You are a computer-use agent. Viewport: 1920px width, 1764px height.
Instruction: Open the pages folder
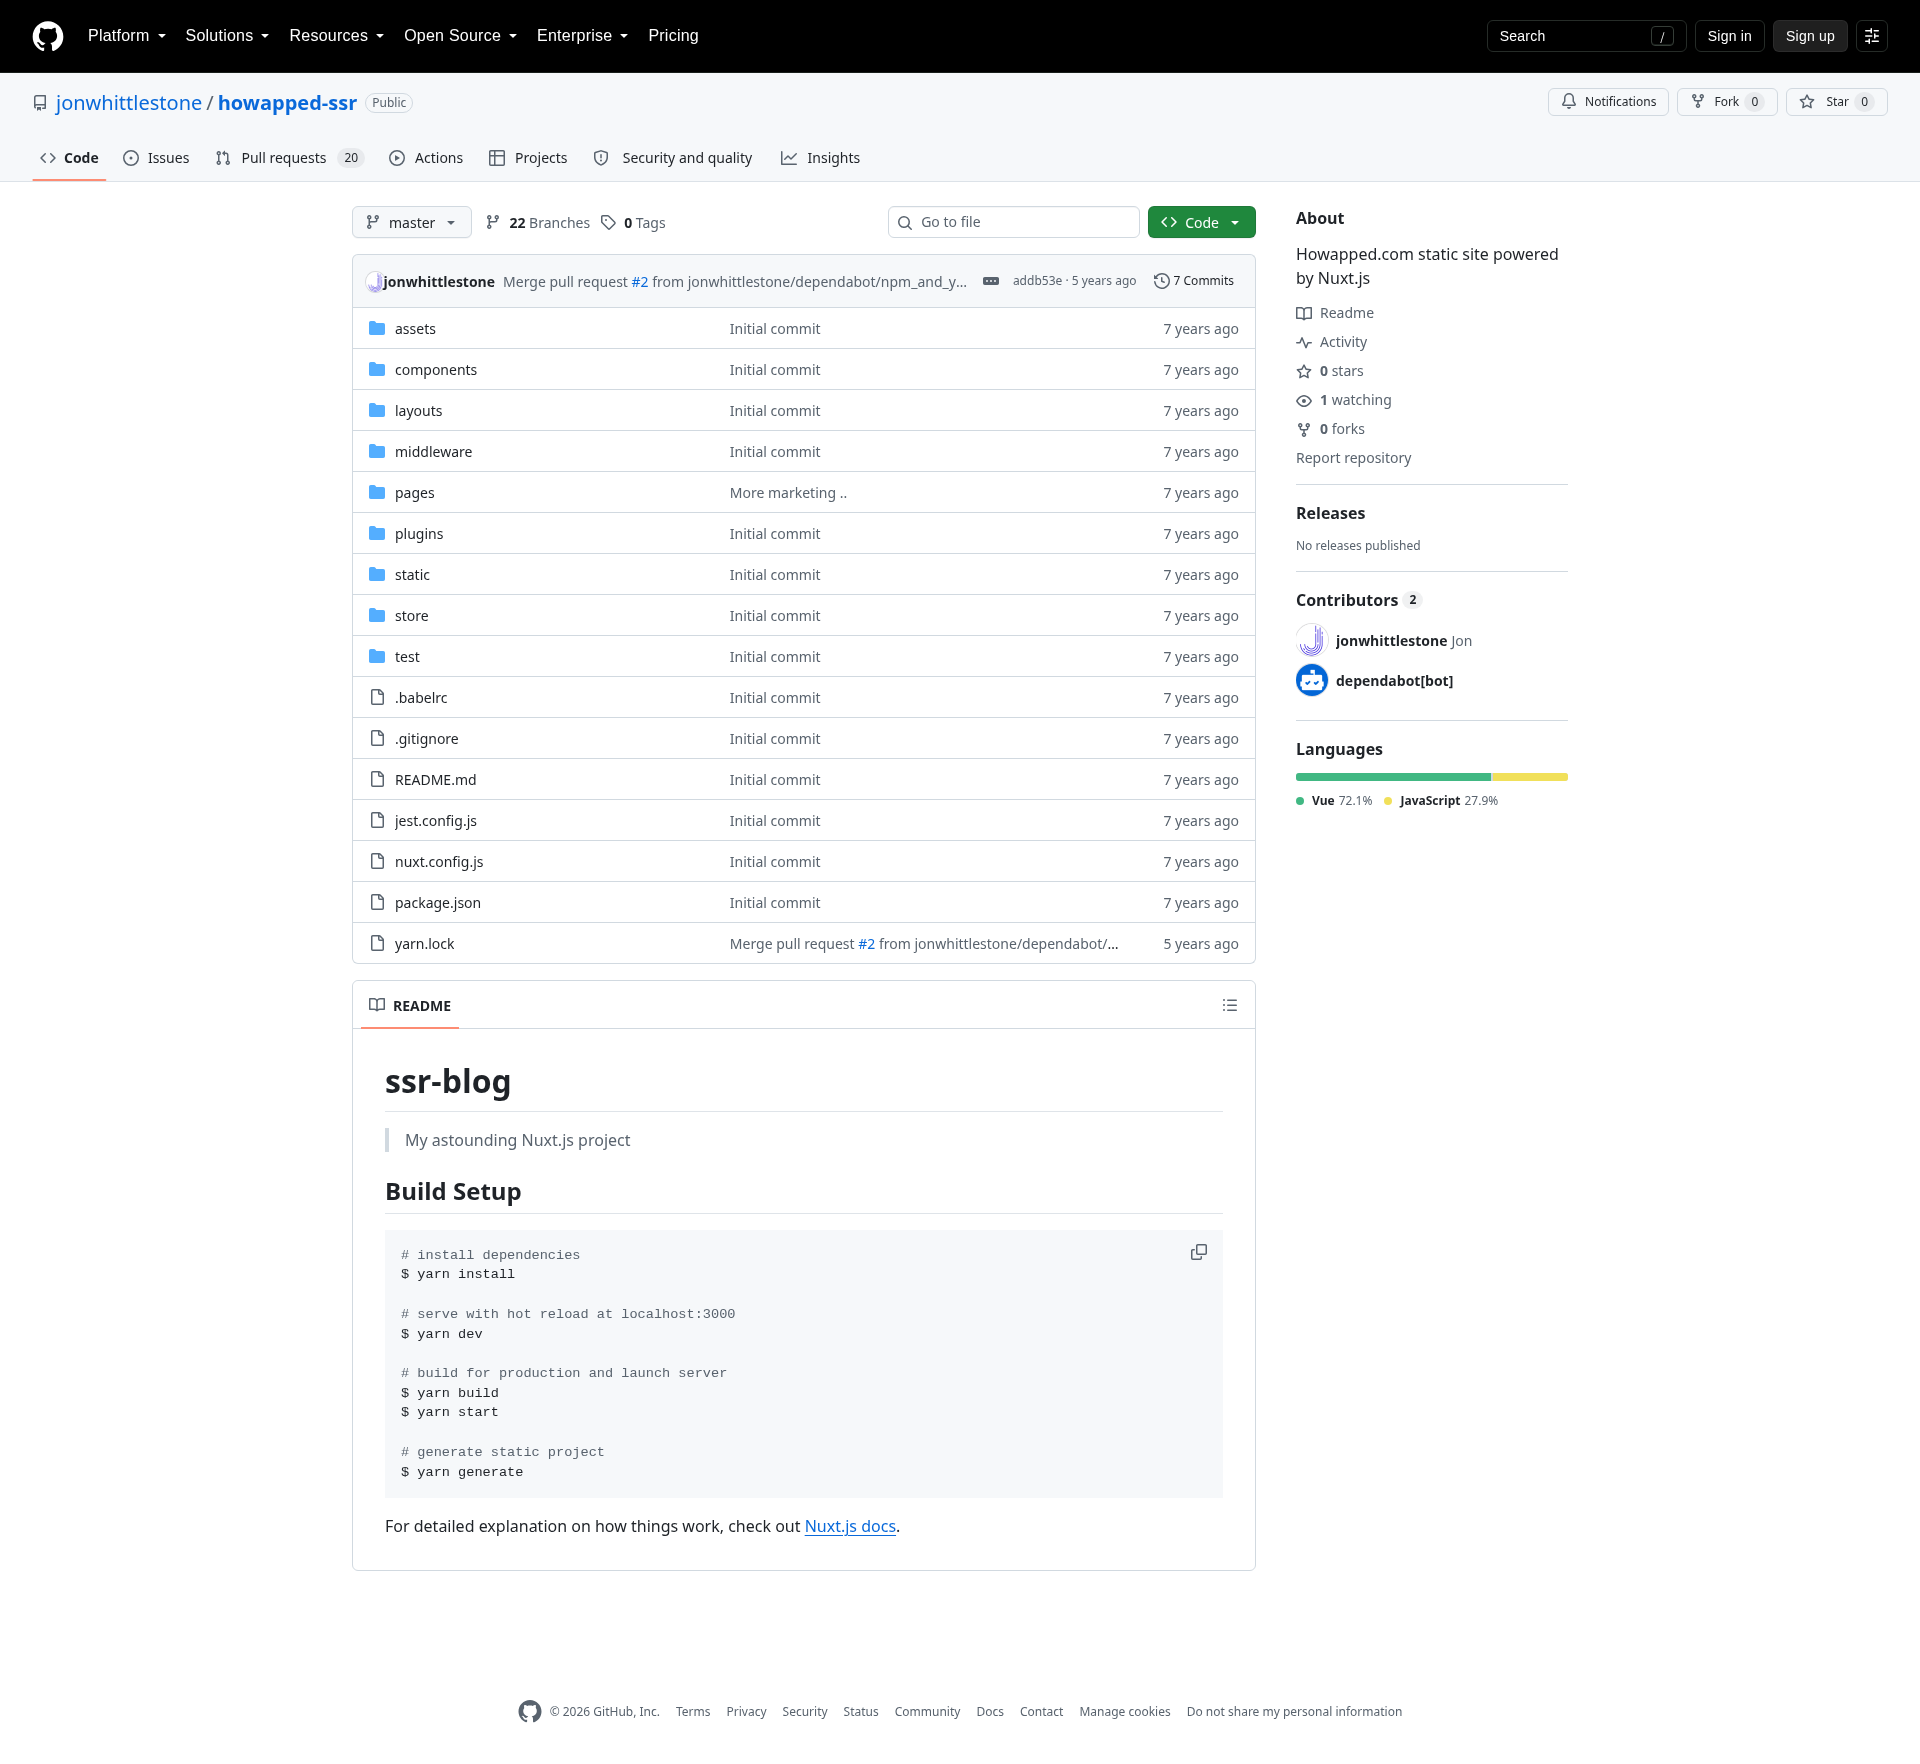coord(415,493)
